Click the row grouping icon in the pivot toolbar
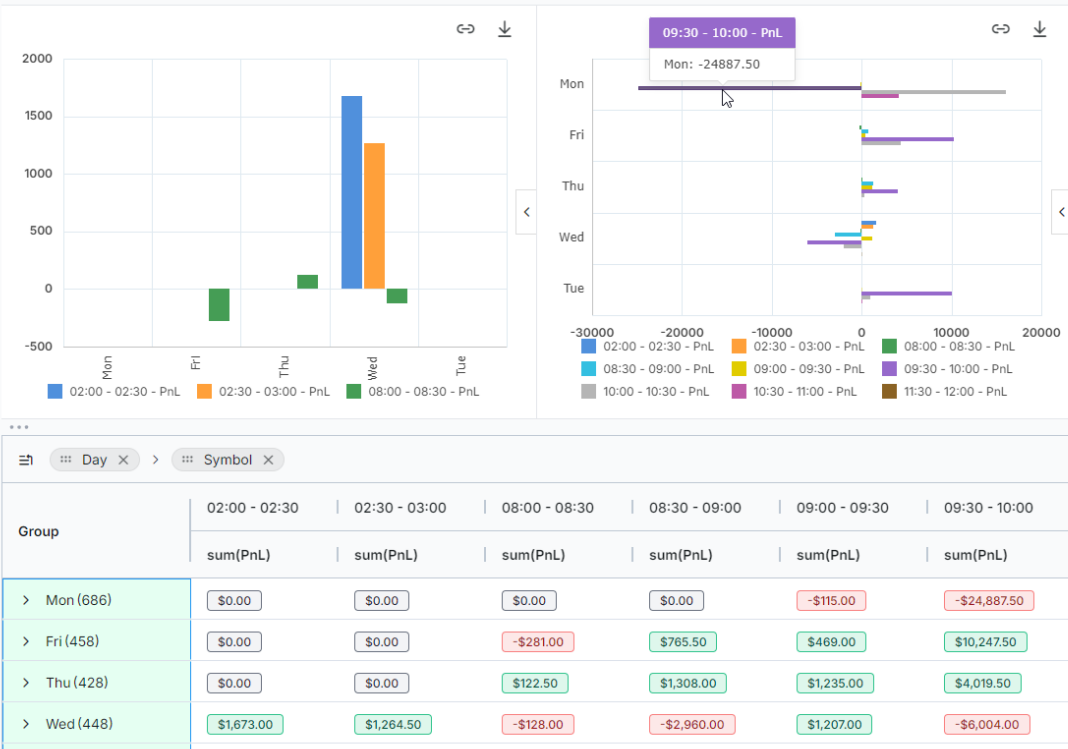 pyautogui.click(x=25, y=459)
